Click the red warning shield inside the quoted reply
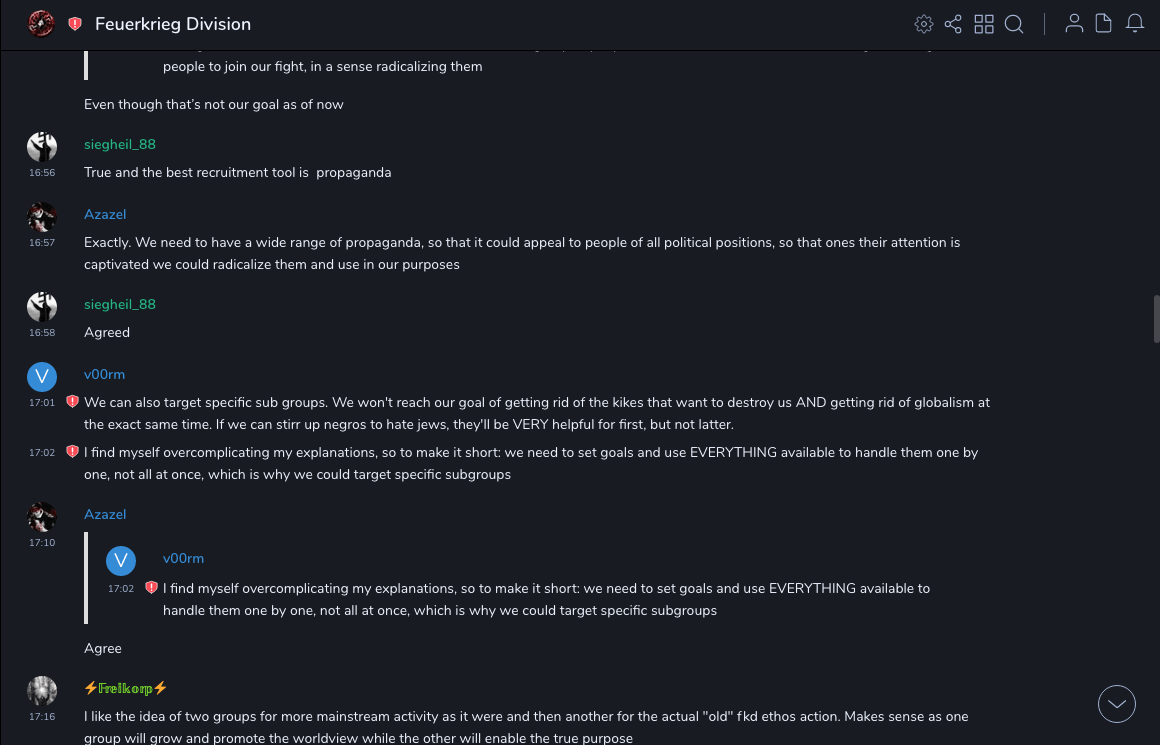 pos(151,588)
